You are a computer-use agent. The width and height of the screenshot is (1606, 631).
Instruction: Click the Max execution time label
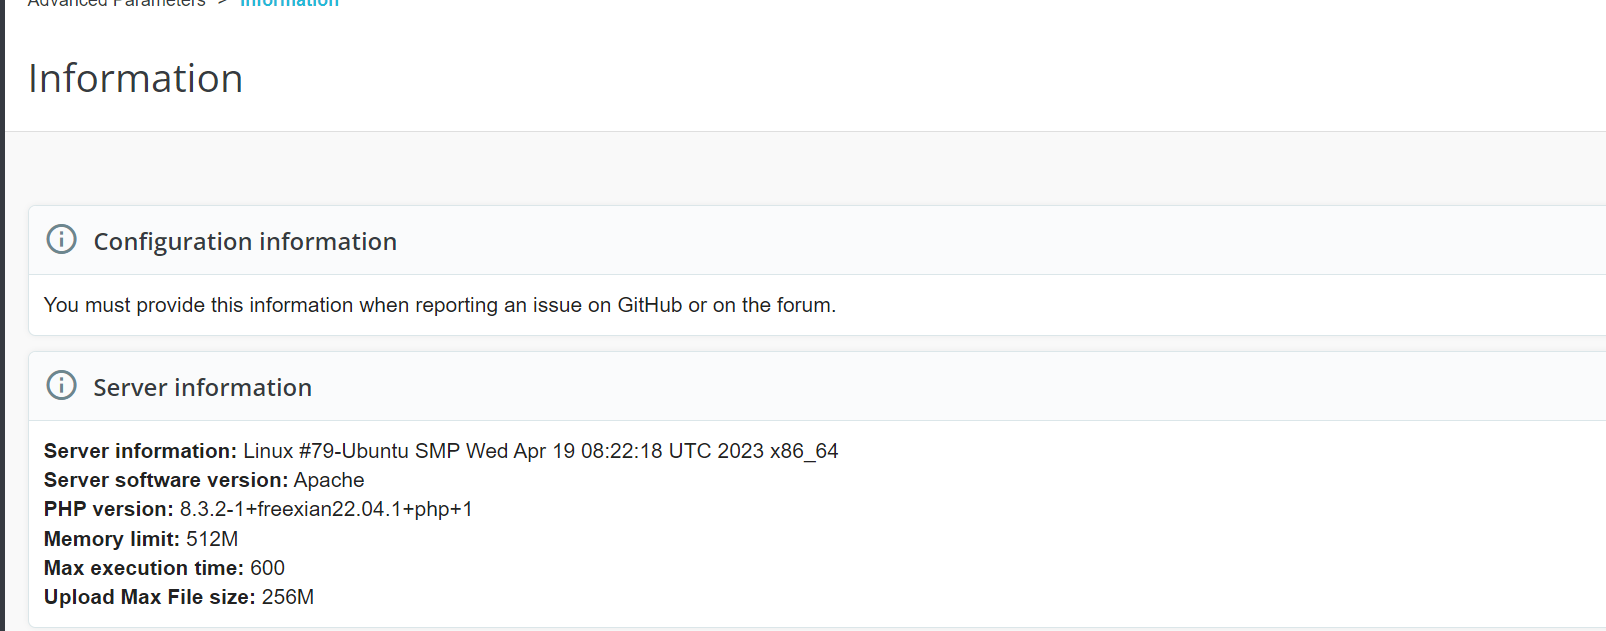pyautogui.click(x=144, y=568)
